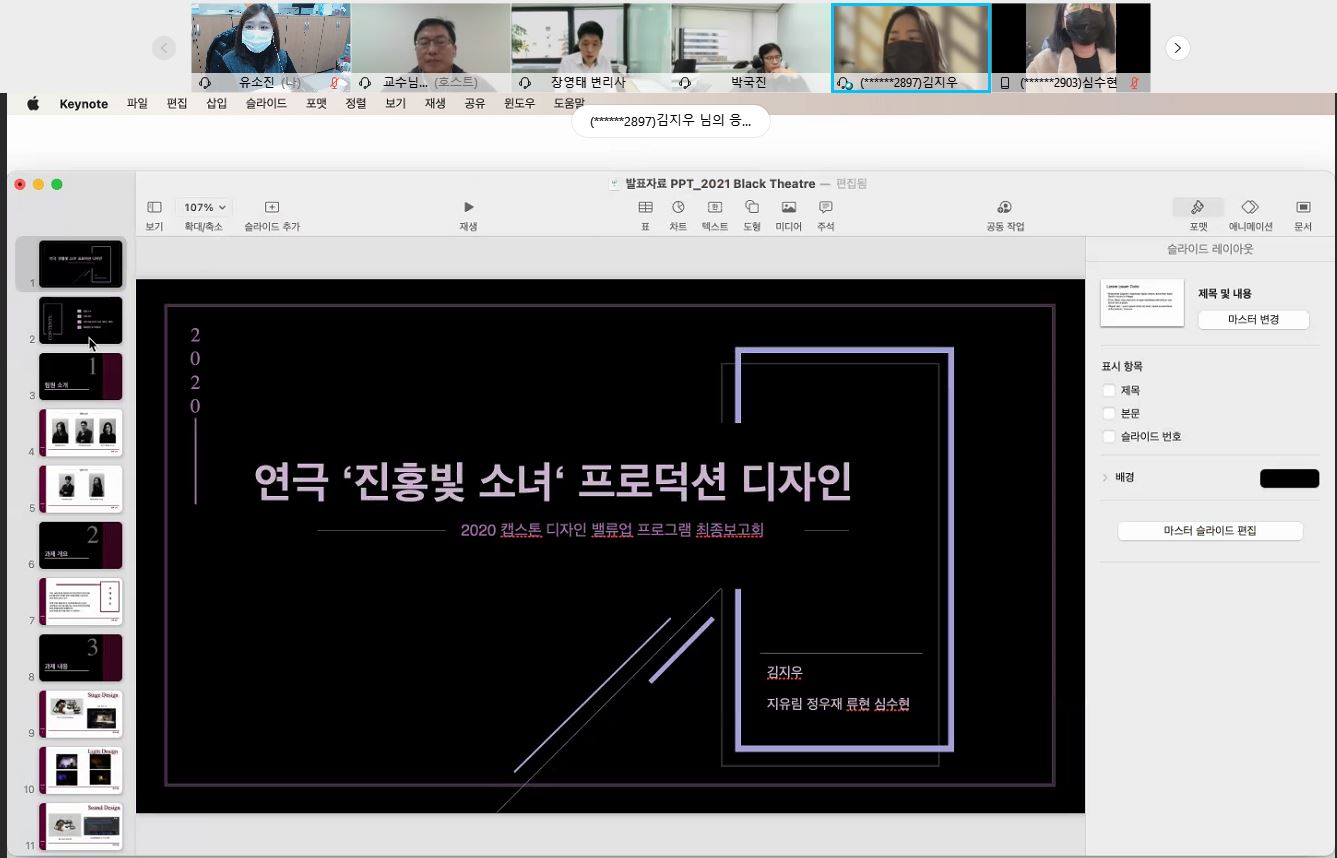Click the Media (미디어) icon
1337x858 pixels.
[x=788, y=208]
